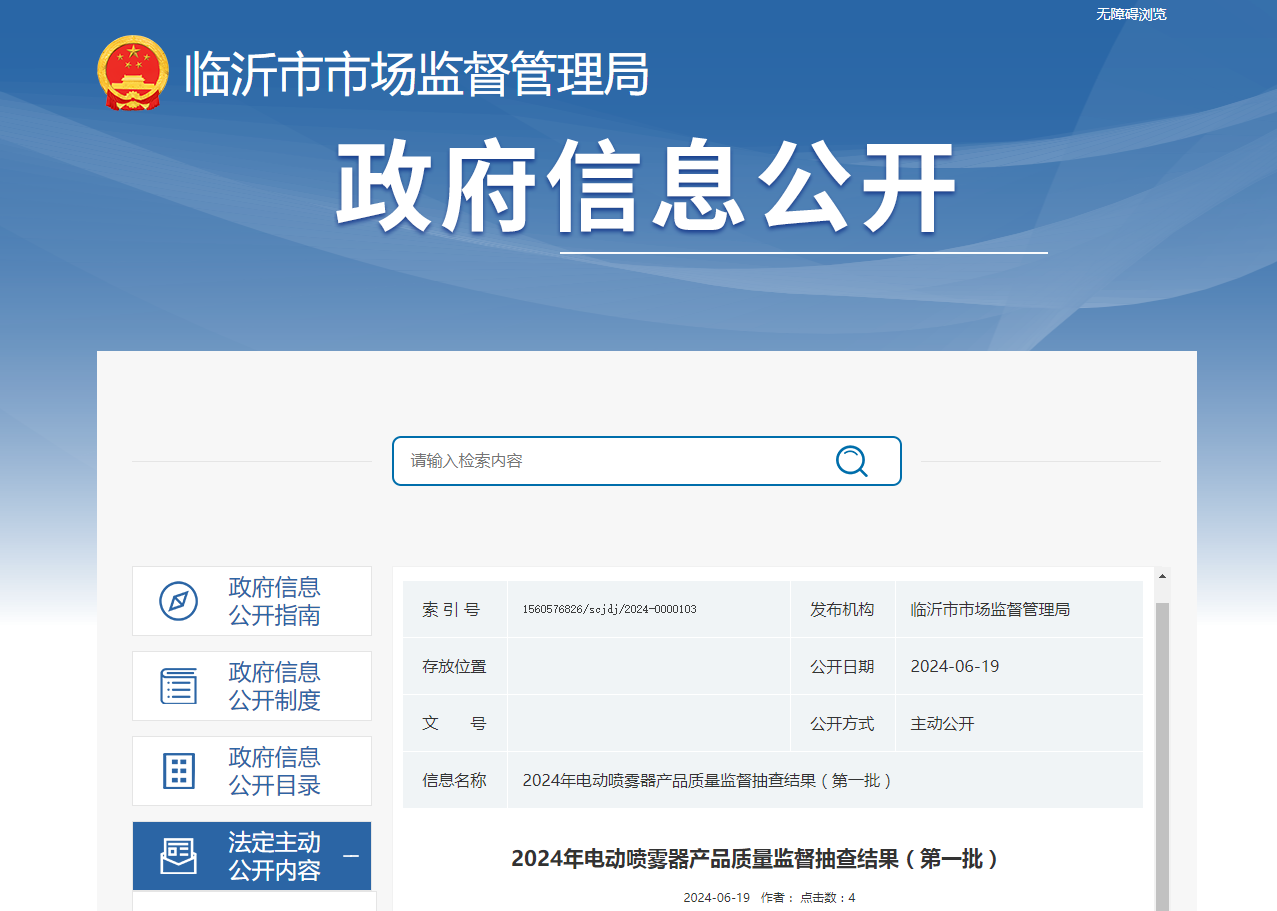Image resolution: width=1277 pixels, height=911 pixels.
Task: Open the 政府信息公开指南 menu label
Action: (x=274, y=601)
